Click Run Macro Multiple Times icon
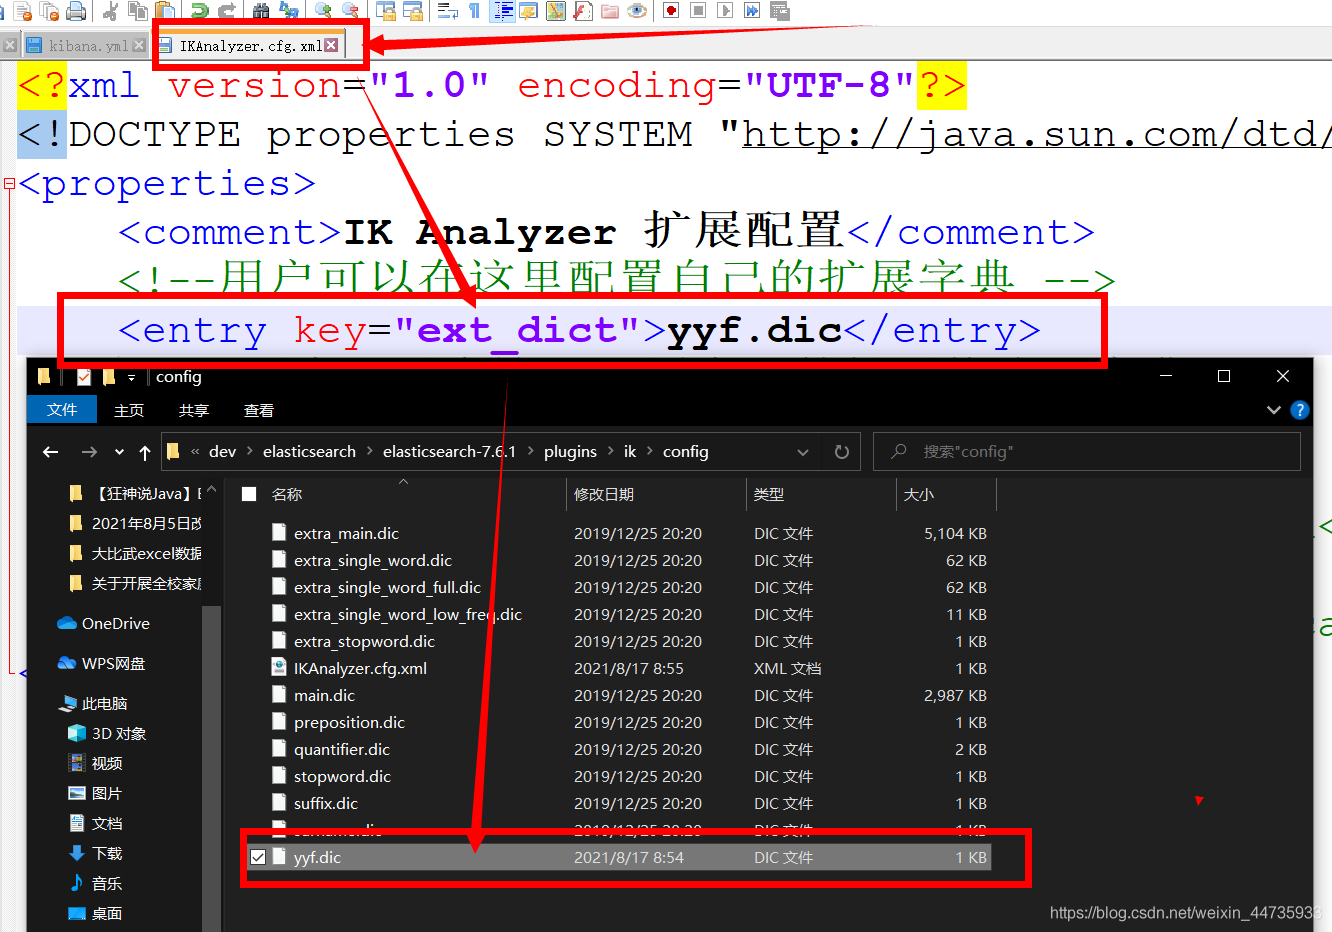1332x932 pixels. pos(752,12)
